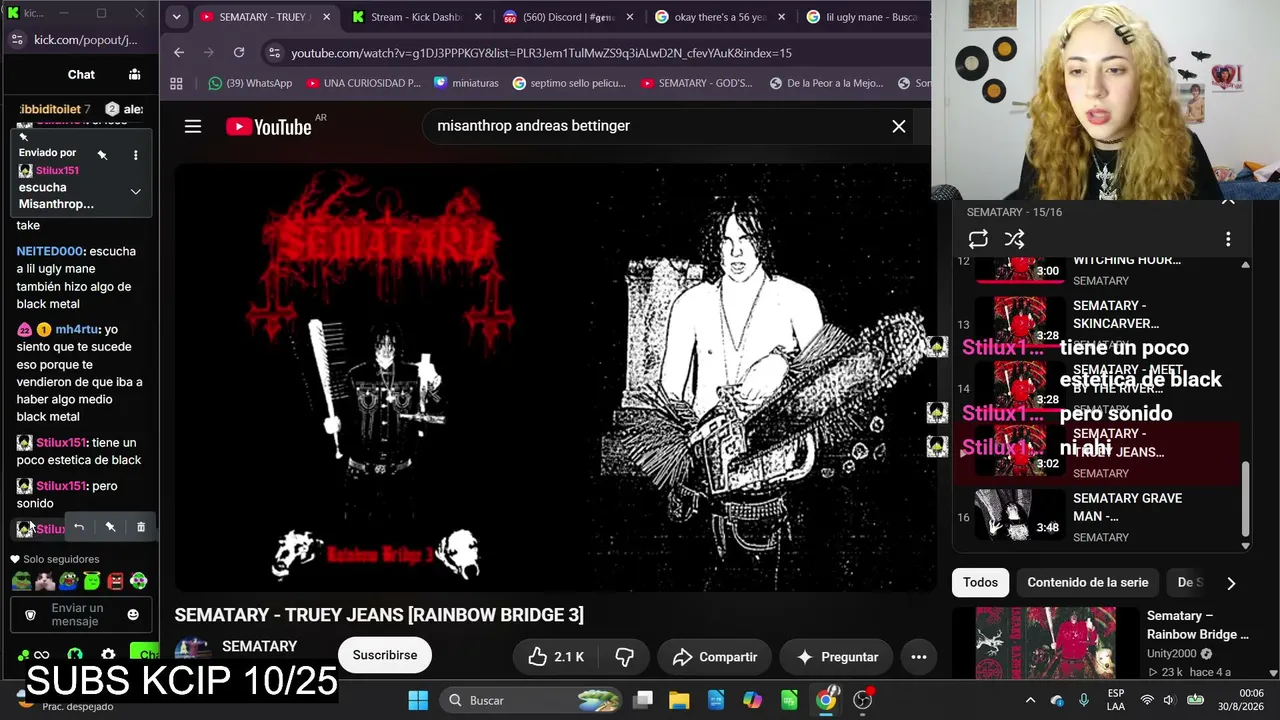Go back in the Chrome browser
Viewport: 1280px width, 720px height.
click(179, 53)
